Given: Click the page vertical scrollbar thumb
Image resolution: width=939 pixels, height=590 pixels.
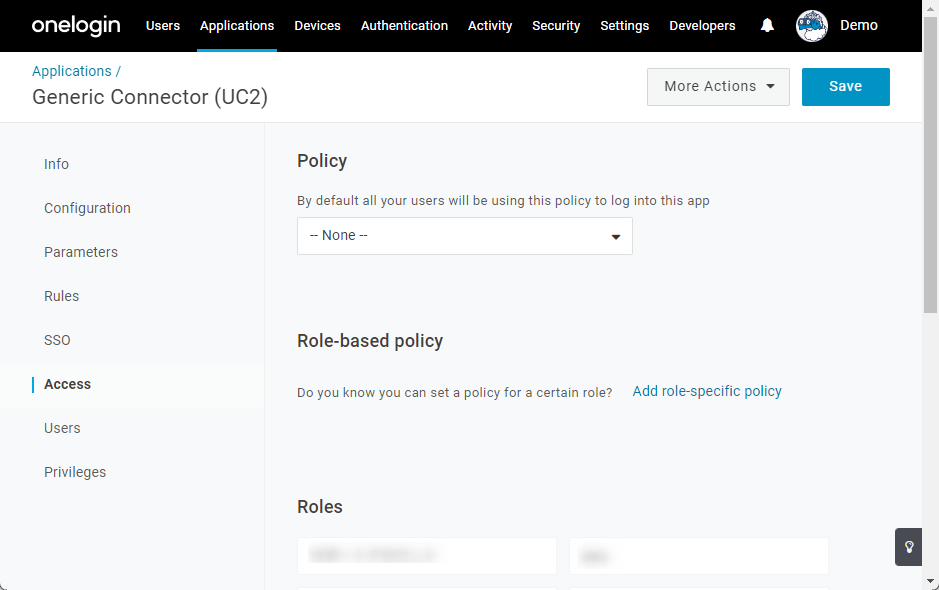Looking at the screenshot, I should [x=931, y=165].
